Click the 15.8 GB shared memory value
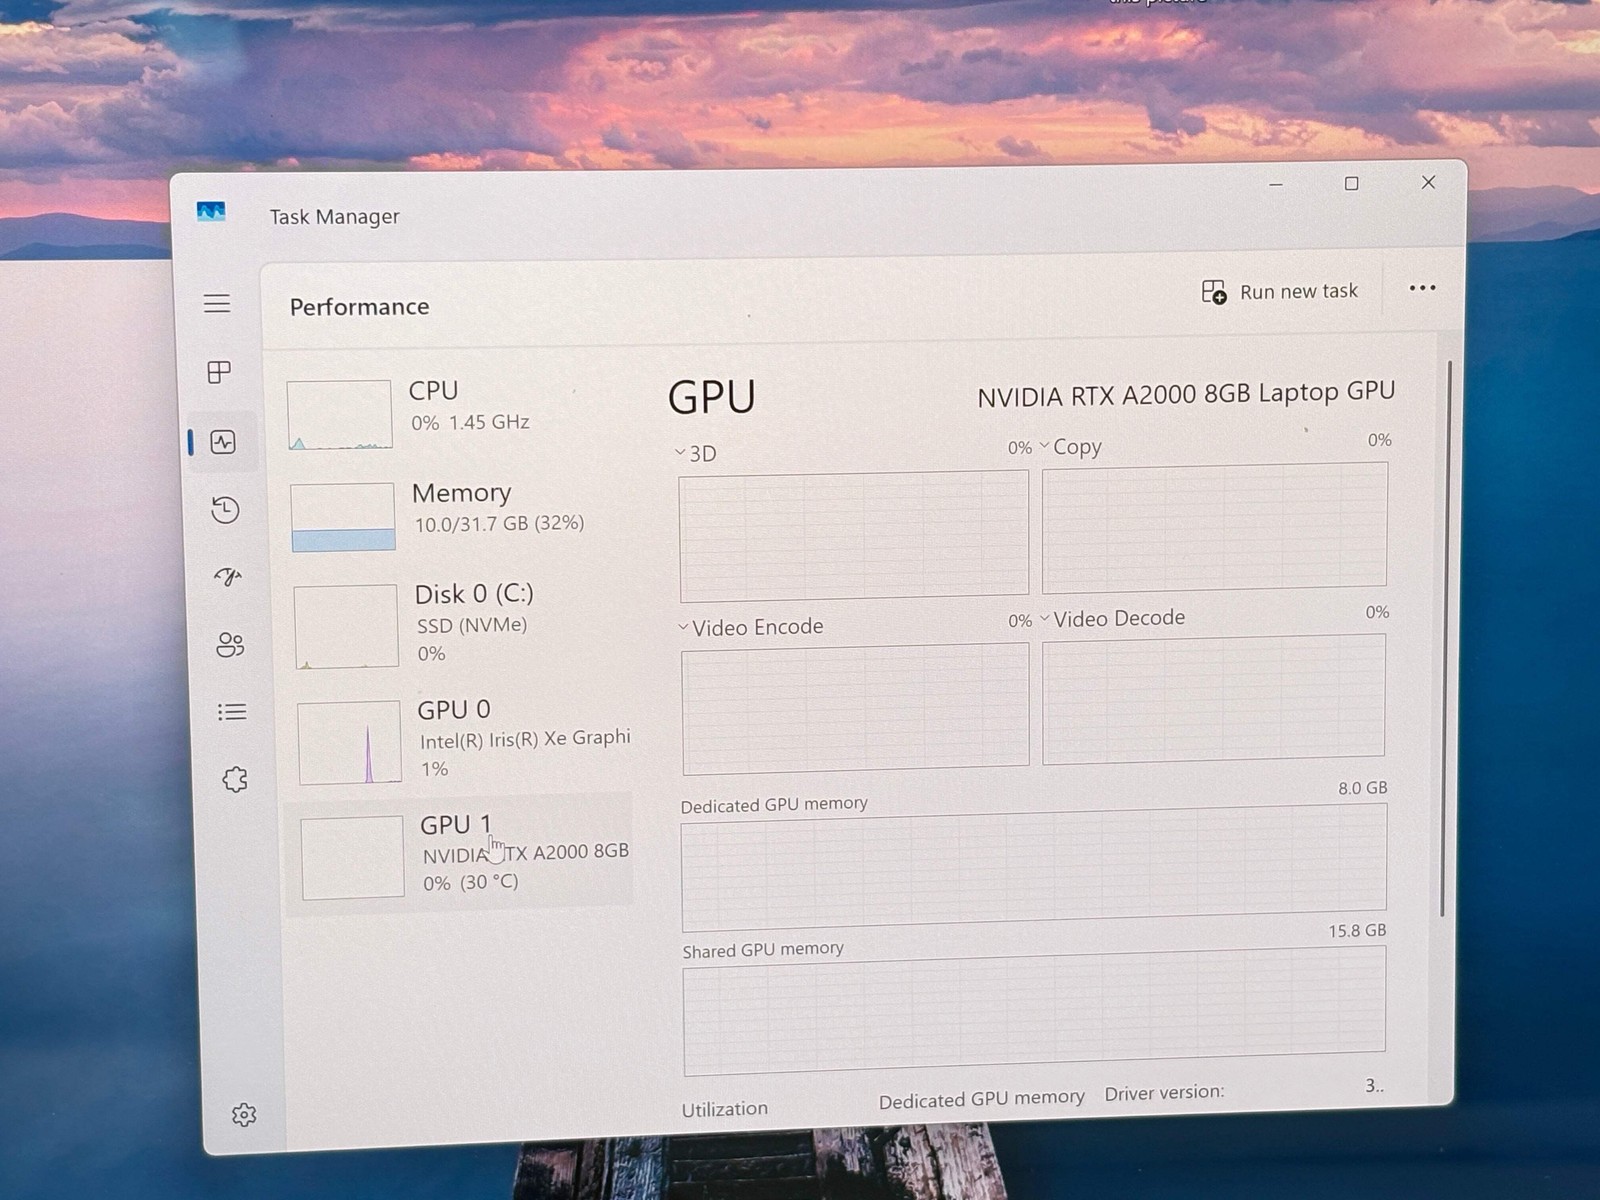 coord(1357,931)
